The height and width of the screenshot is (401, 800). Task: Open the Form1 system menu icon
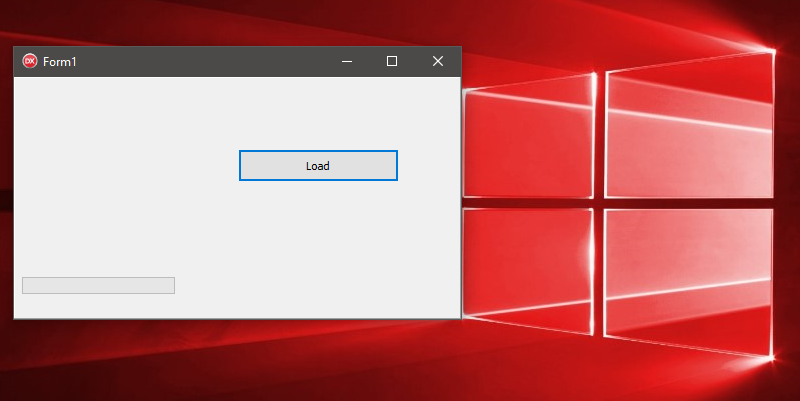pyautogui.click(x=30, y=61)
